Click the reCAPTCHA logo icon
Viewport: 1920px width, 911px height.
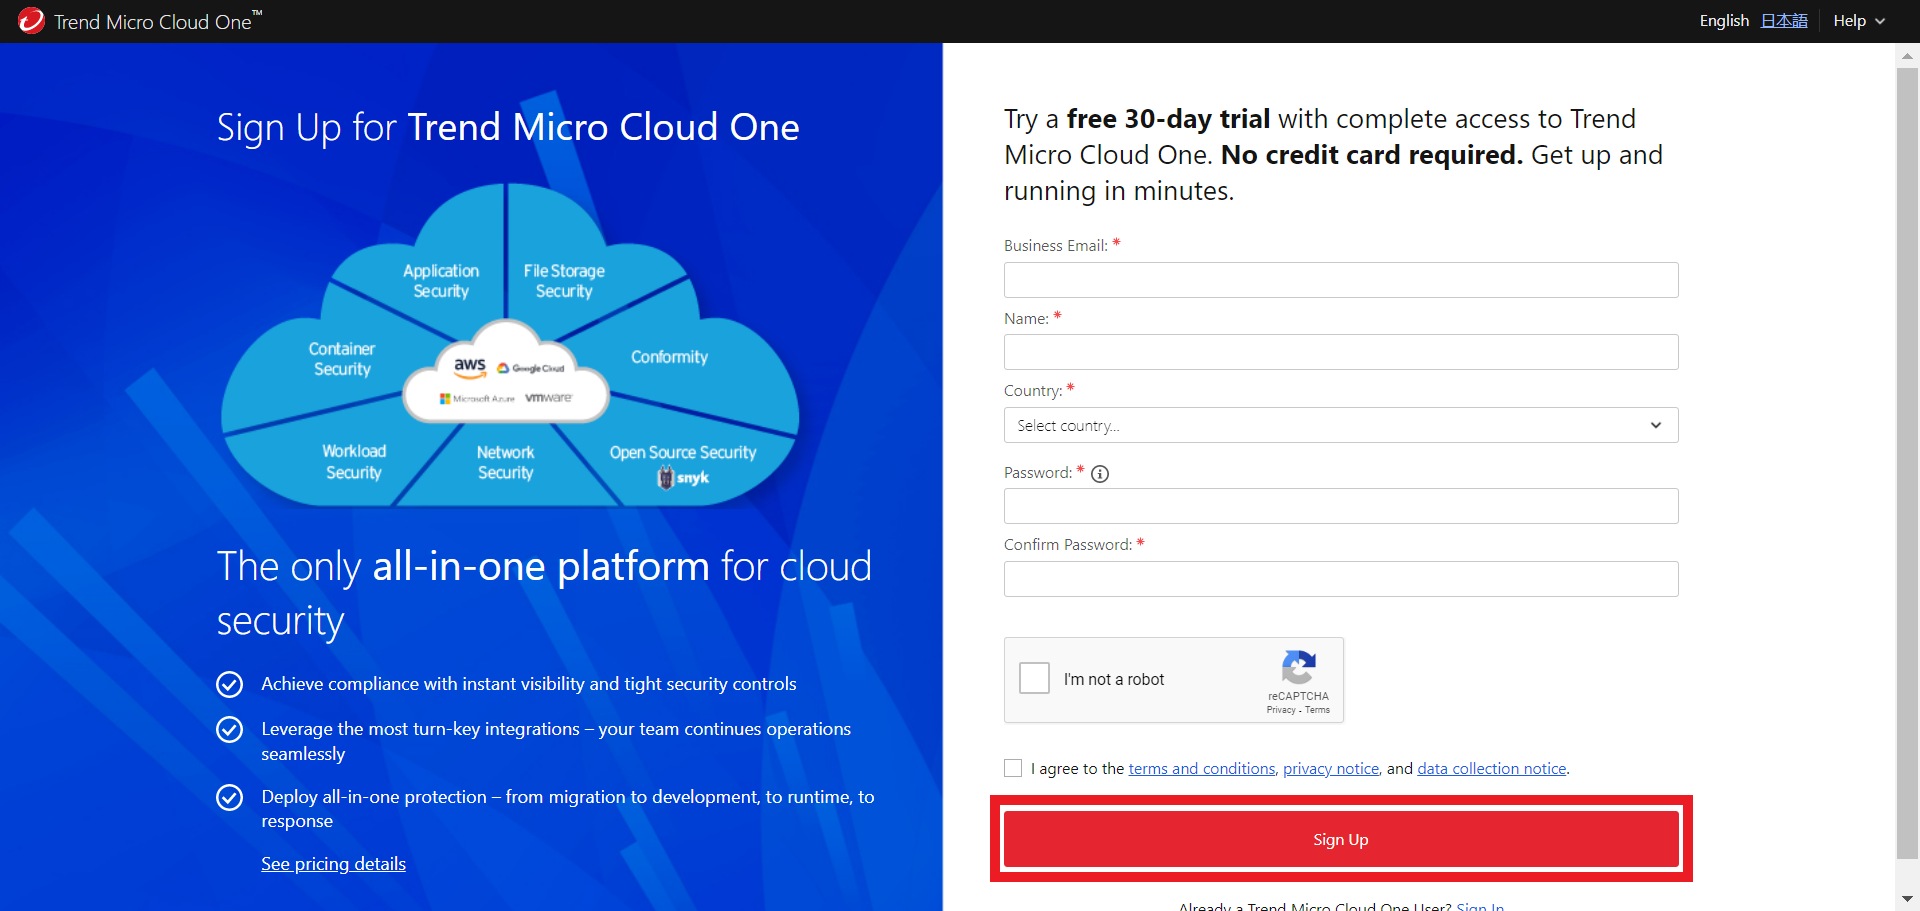1298,667
